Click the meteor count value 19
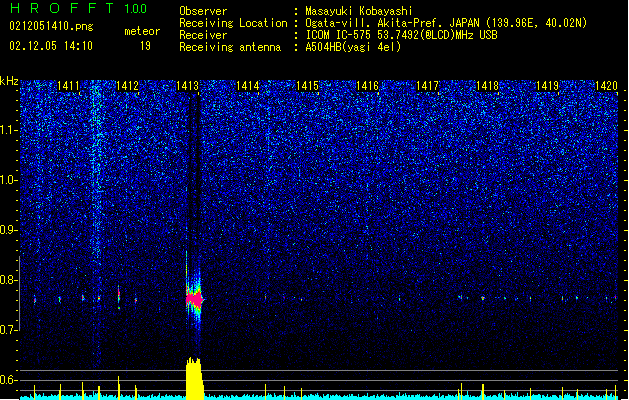 [145, 46]
